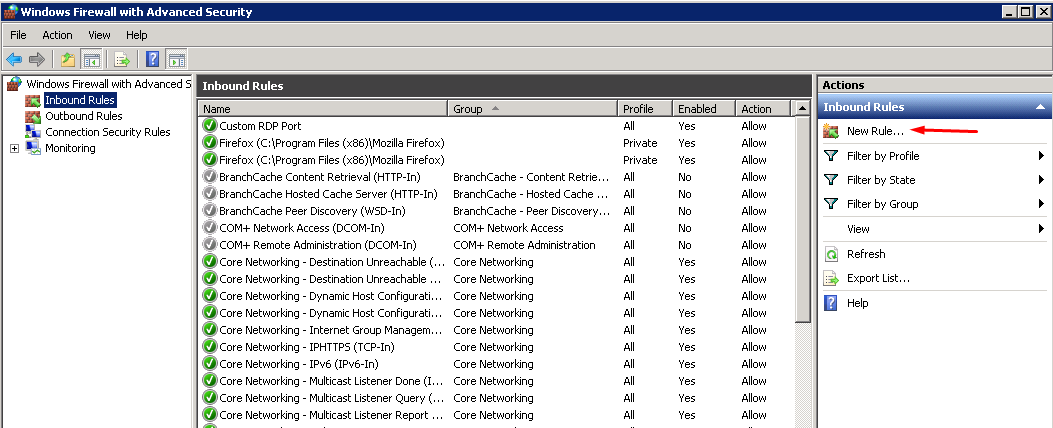This screenshot has width=1053, height=428.
Task: Select Outbound Rules in the tree
Action: pos(83,116)
